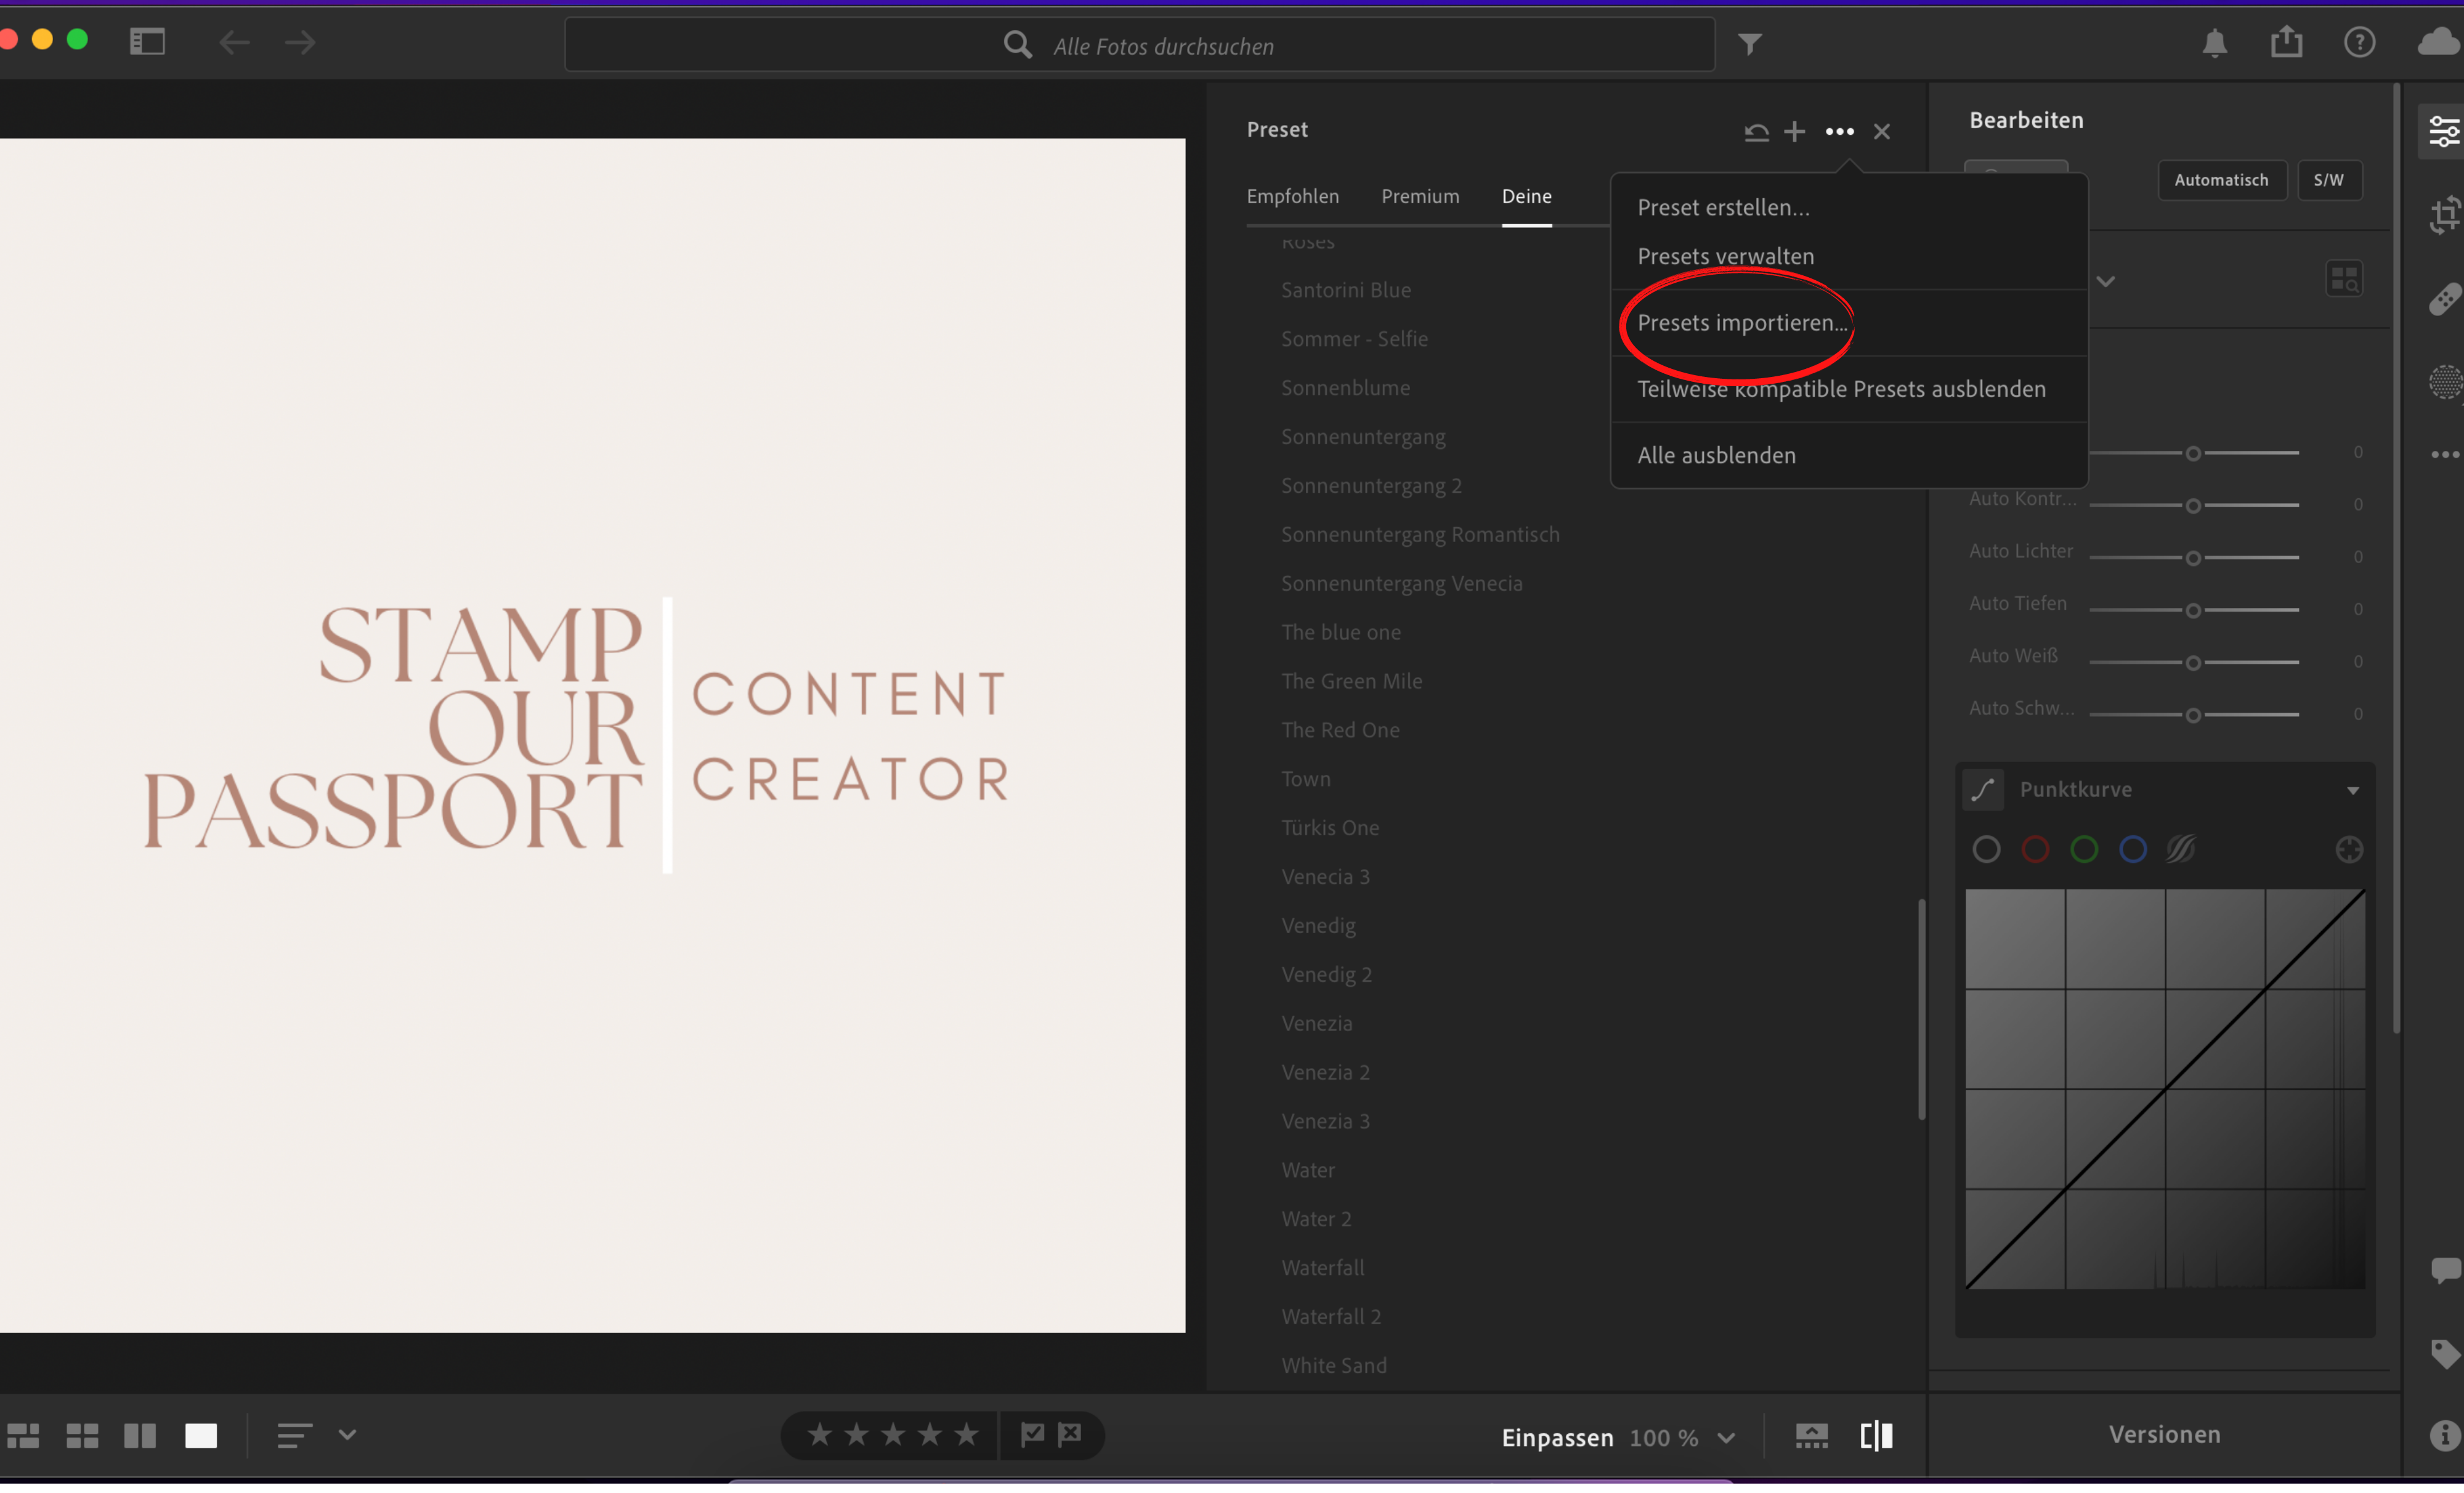2464x1493 pixels.
Task: Open the Preset panel three-dot menu
Action: tap(1840, 132)
